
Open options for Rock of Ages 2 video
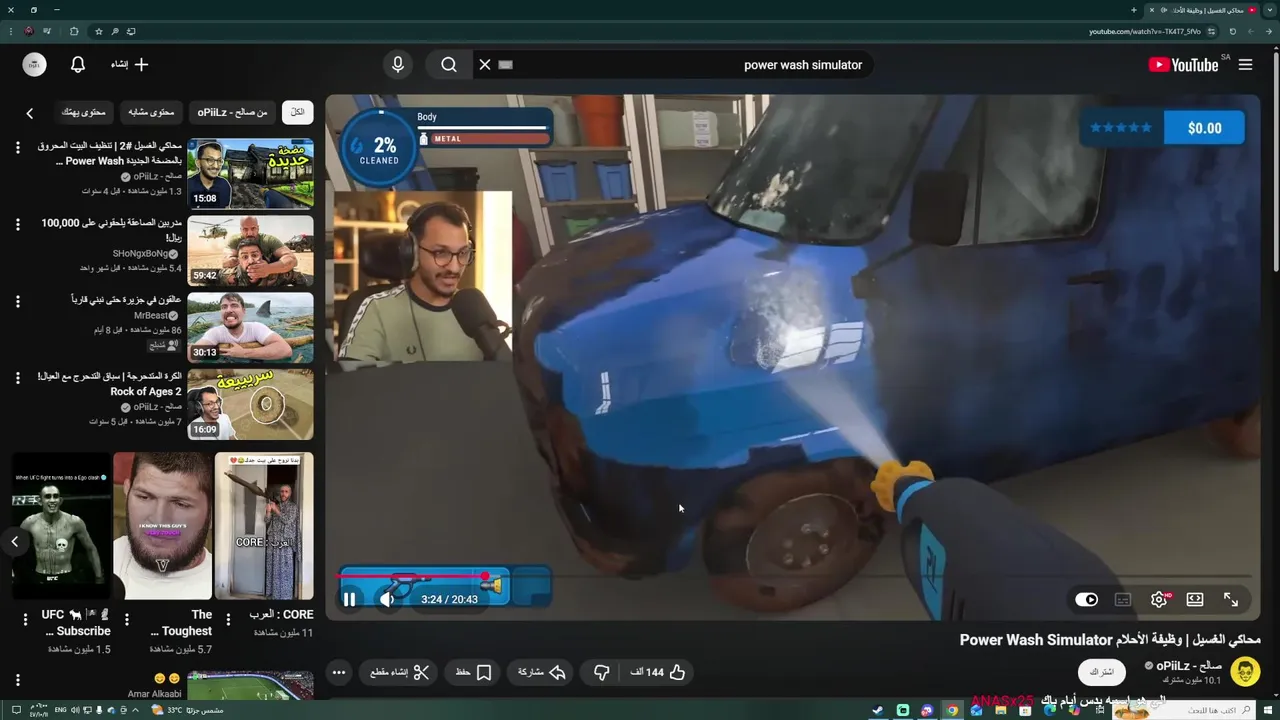click(17, 378)
